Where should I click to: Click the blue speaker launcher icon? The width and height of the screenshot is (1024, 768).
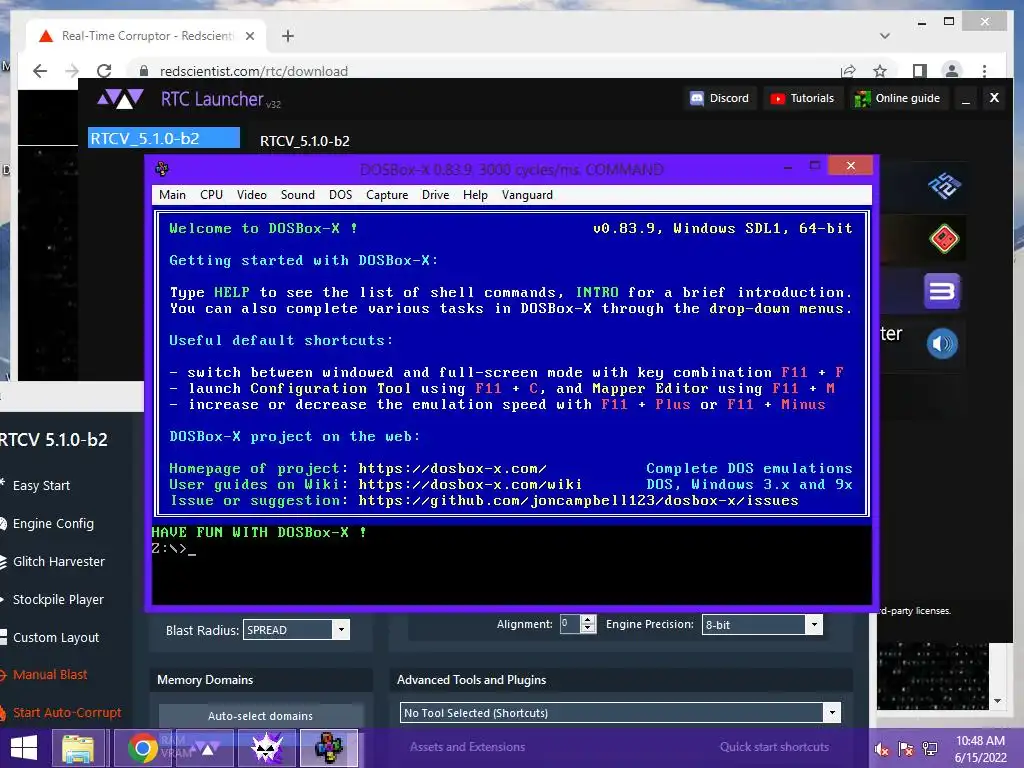942,344
